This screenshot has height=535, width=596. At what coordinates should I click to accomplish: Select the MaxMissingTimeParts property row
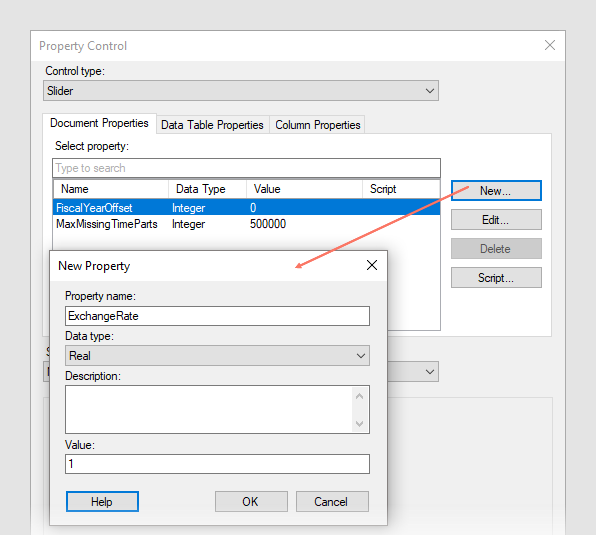(246, 224)
